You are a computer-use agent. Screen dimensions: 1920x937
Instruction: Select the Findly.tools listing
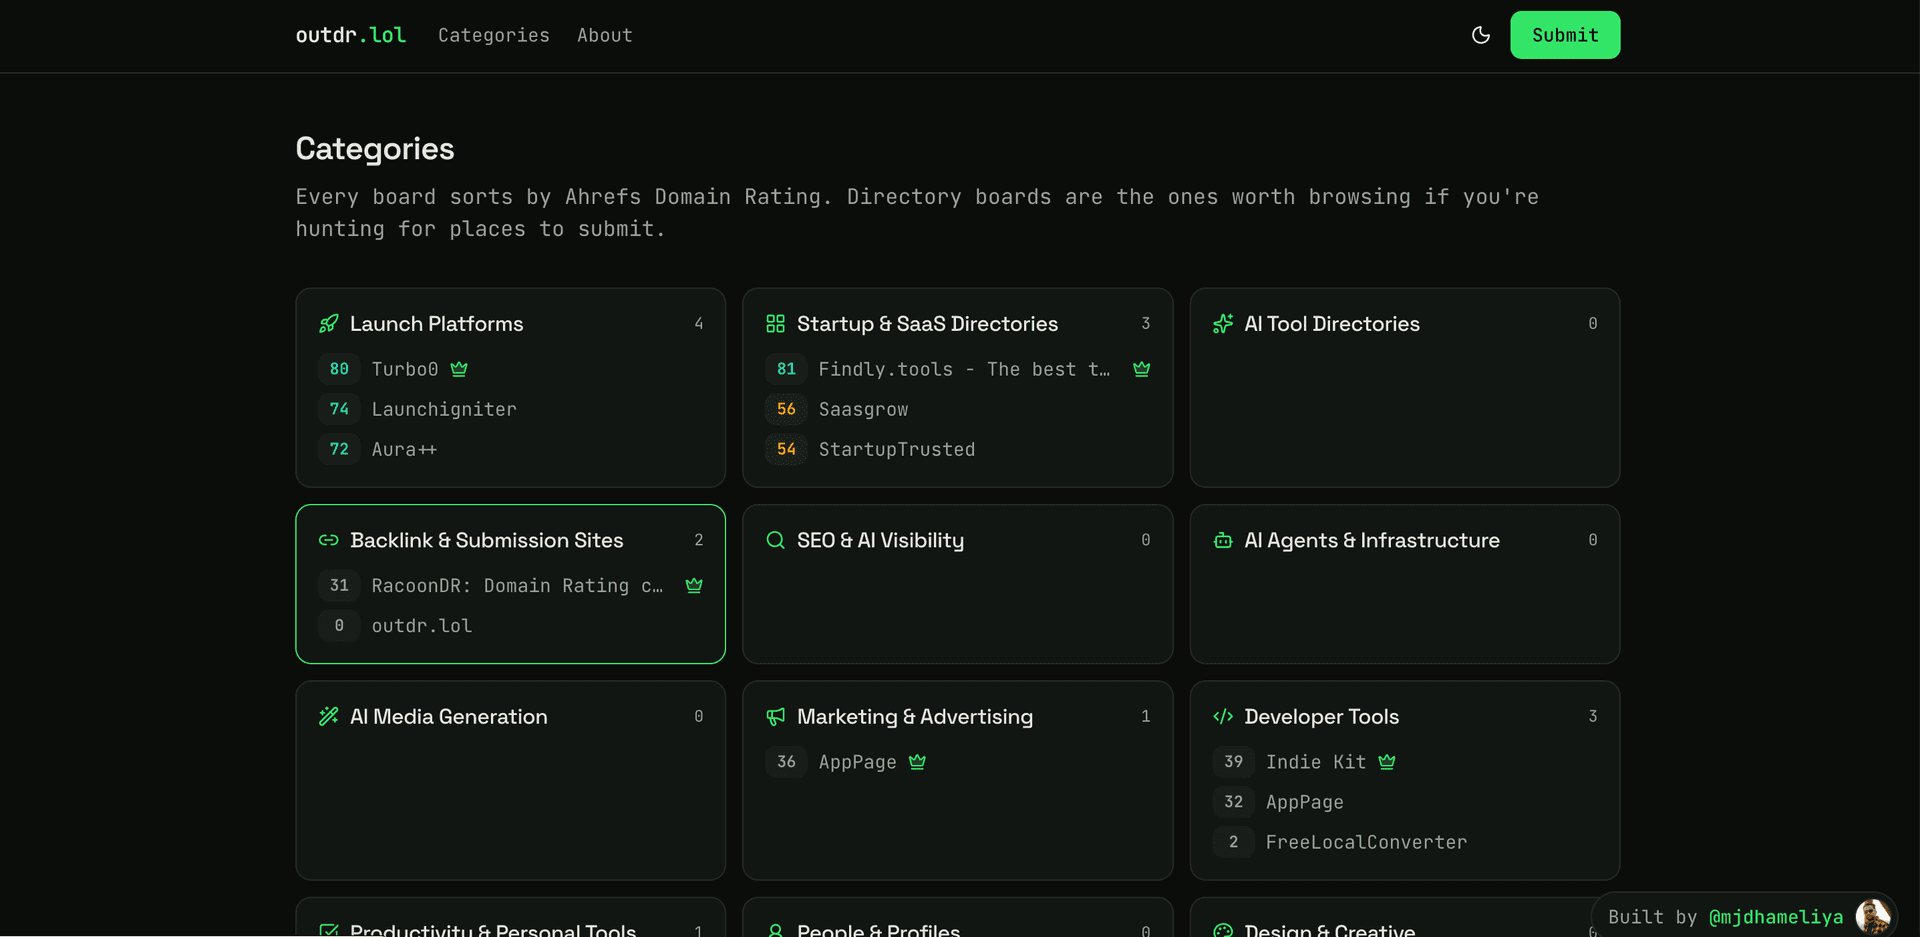pyautogui.click(x=964, y=369)
